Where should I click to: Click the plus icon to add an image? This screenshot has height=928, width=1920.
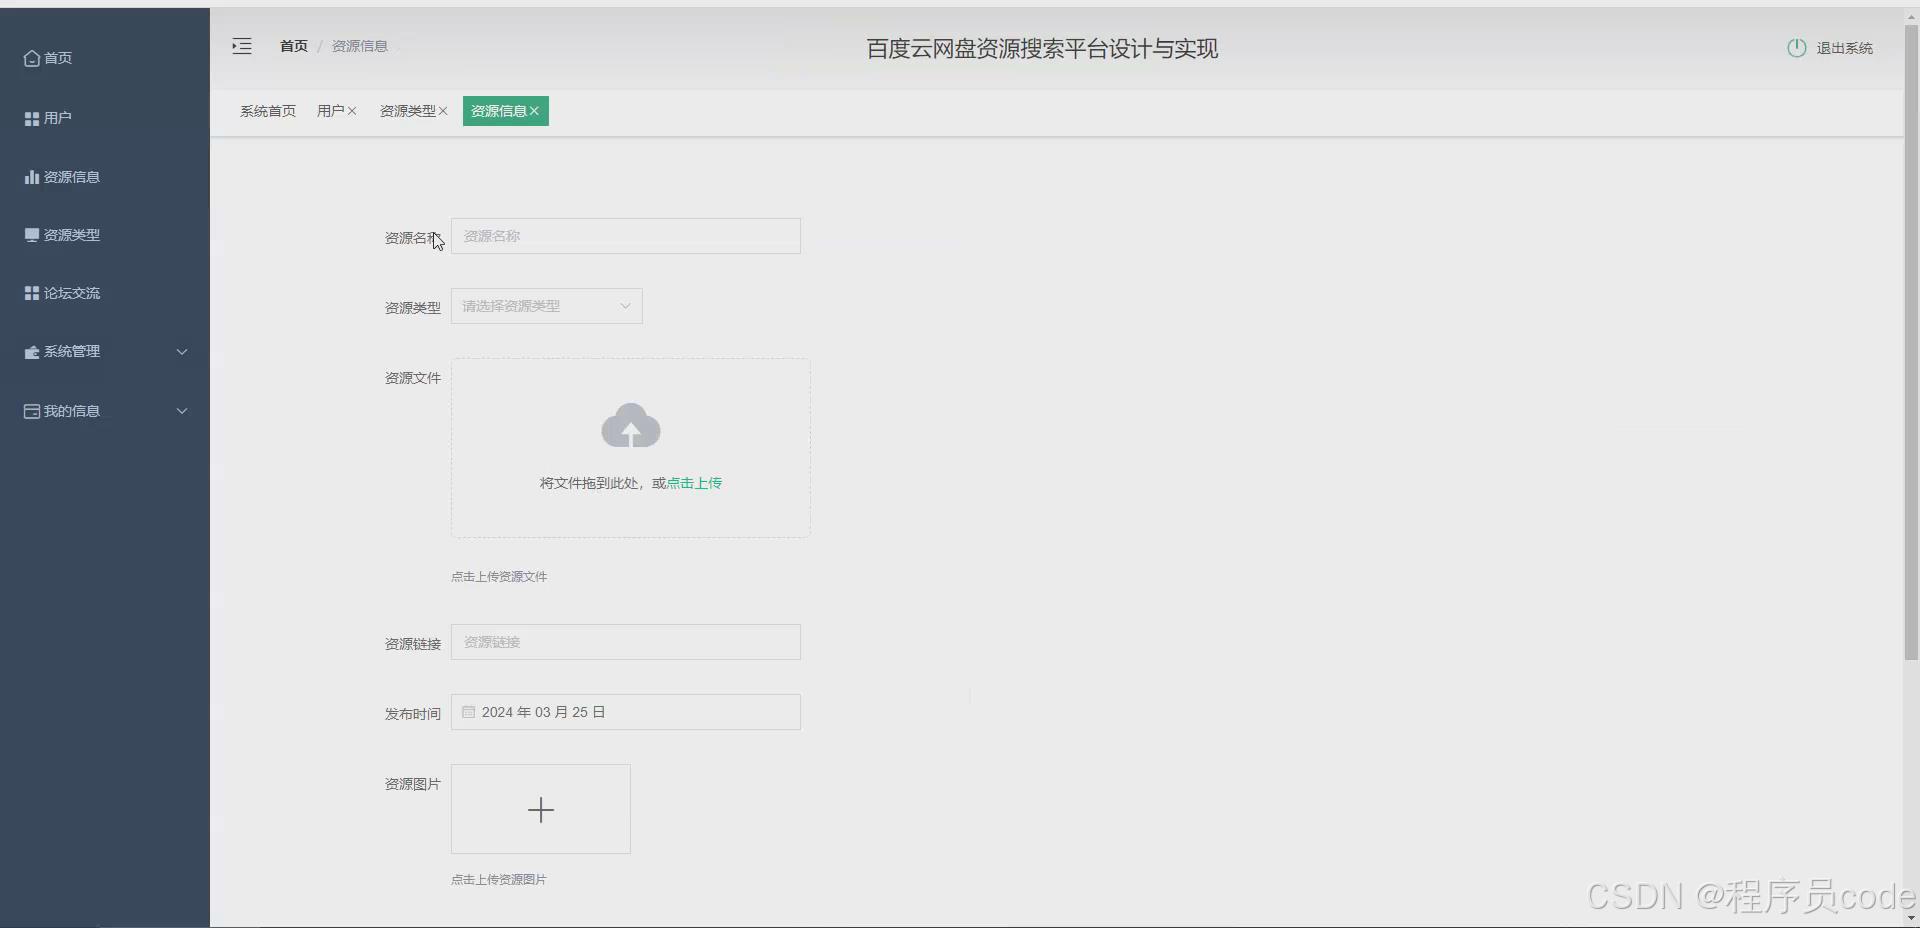[x=541, y=810]
